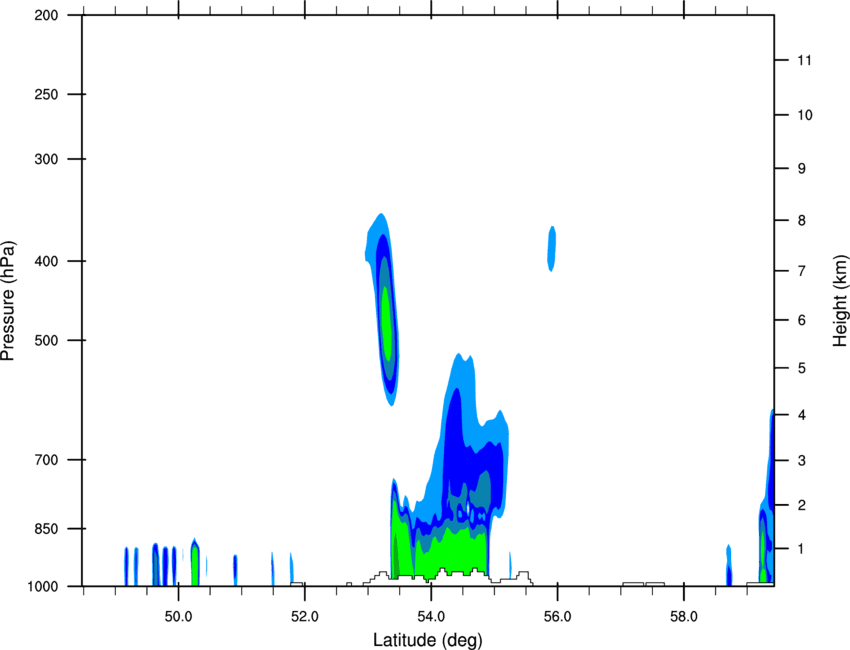Screen dimensions: 850x650
Task: Click the 52.0 latitude label
Action: (305, 617)
